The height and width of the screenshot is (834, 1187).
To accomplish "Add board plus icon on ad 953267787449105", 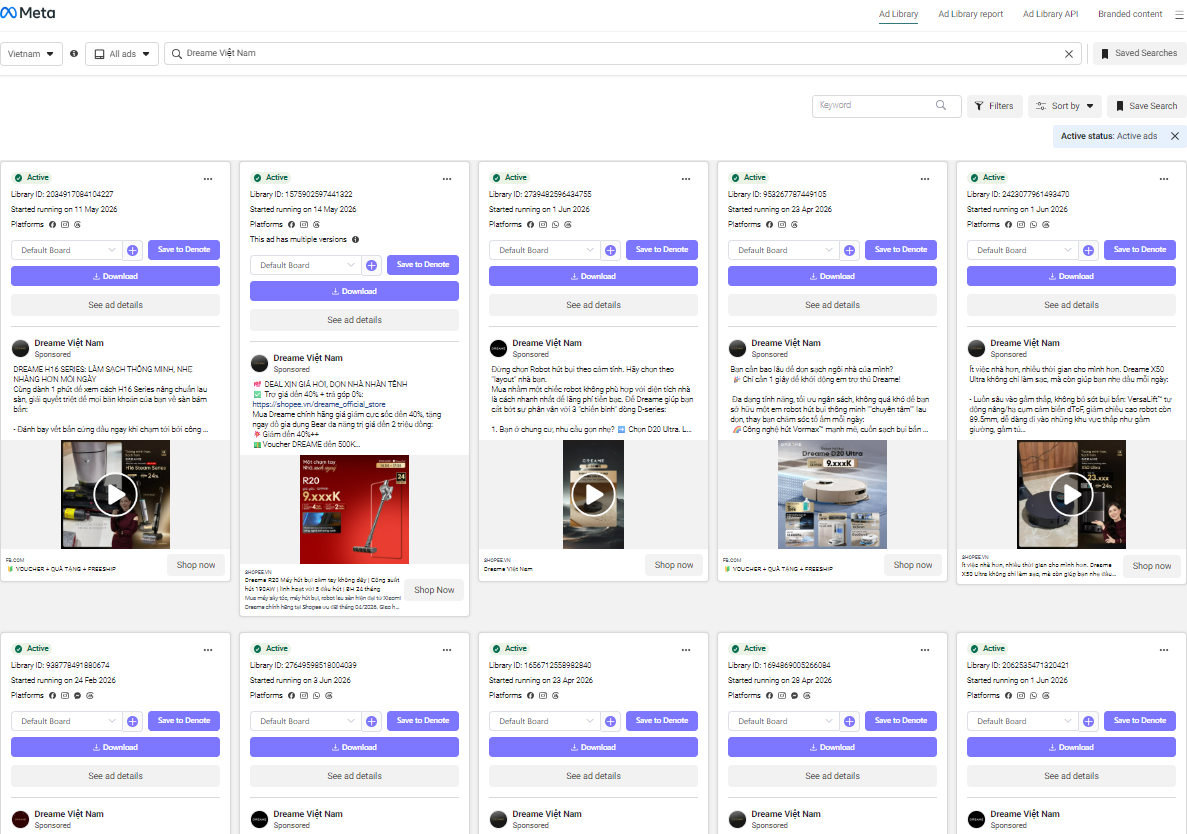I will pyautogui.click(x=849, y=251).
